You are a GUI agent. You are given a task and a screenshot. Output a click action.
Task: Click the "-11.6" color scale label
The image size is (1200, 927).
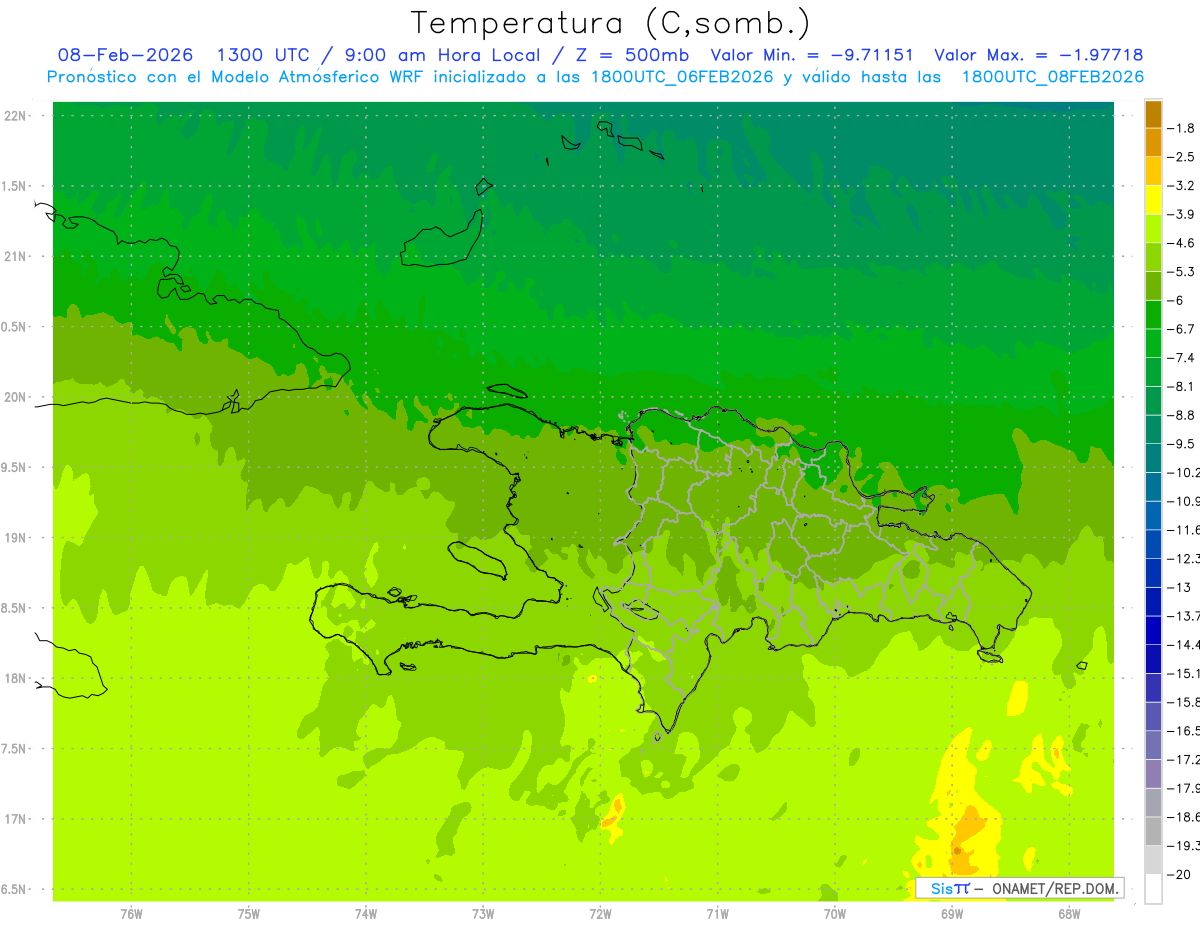click(1185, 530)
